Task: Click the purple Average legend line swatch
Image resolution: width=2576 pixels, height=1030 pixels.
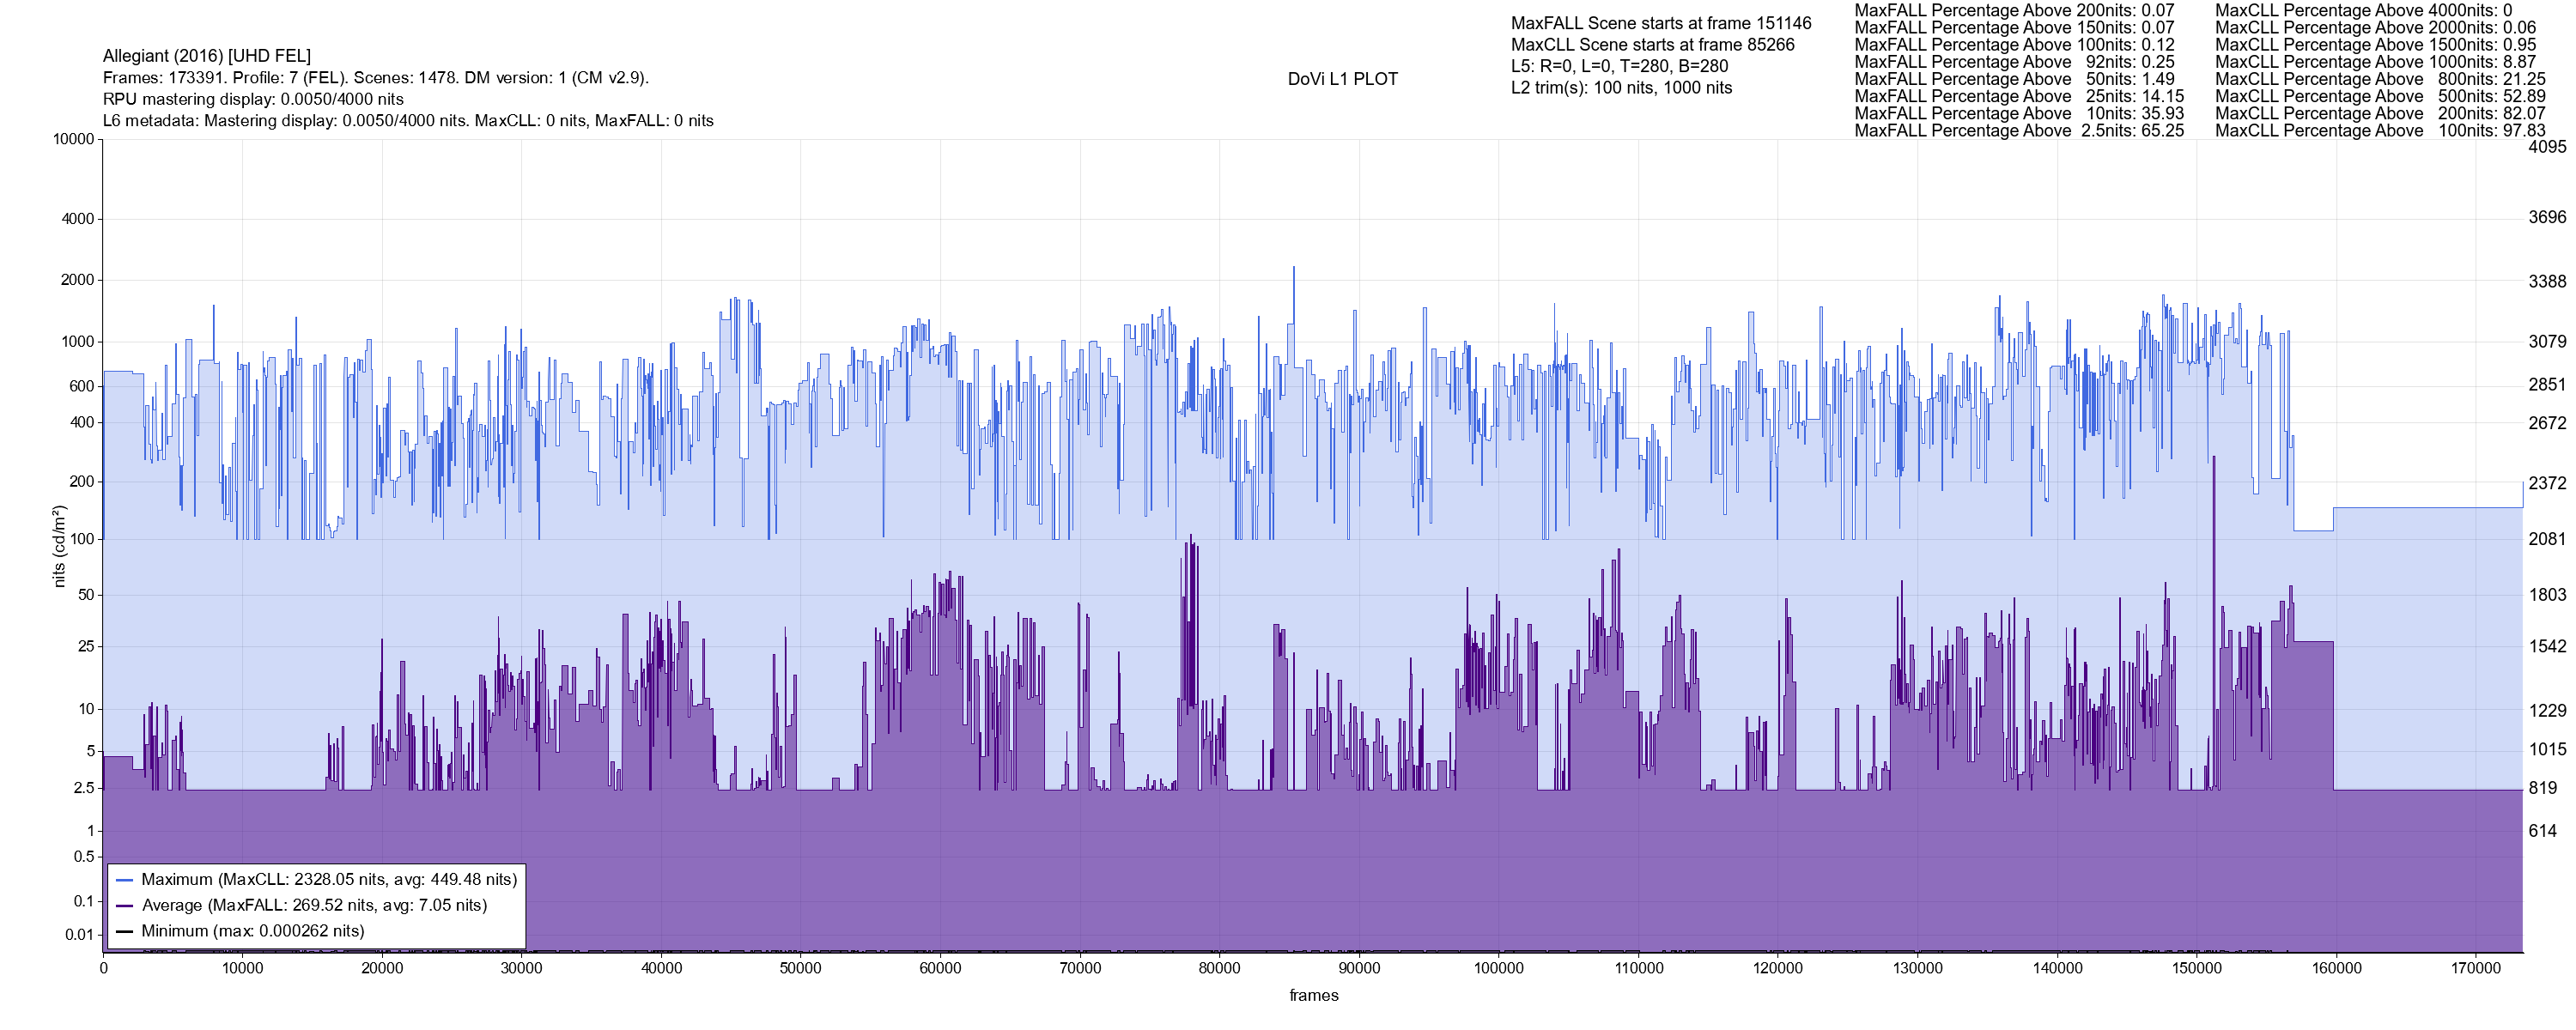Action: pos(124,906)
